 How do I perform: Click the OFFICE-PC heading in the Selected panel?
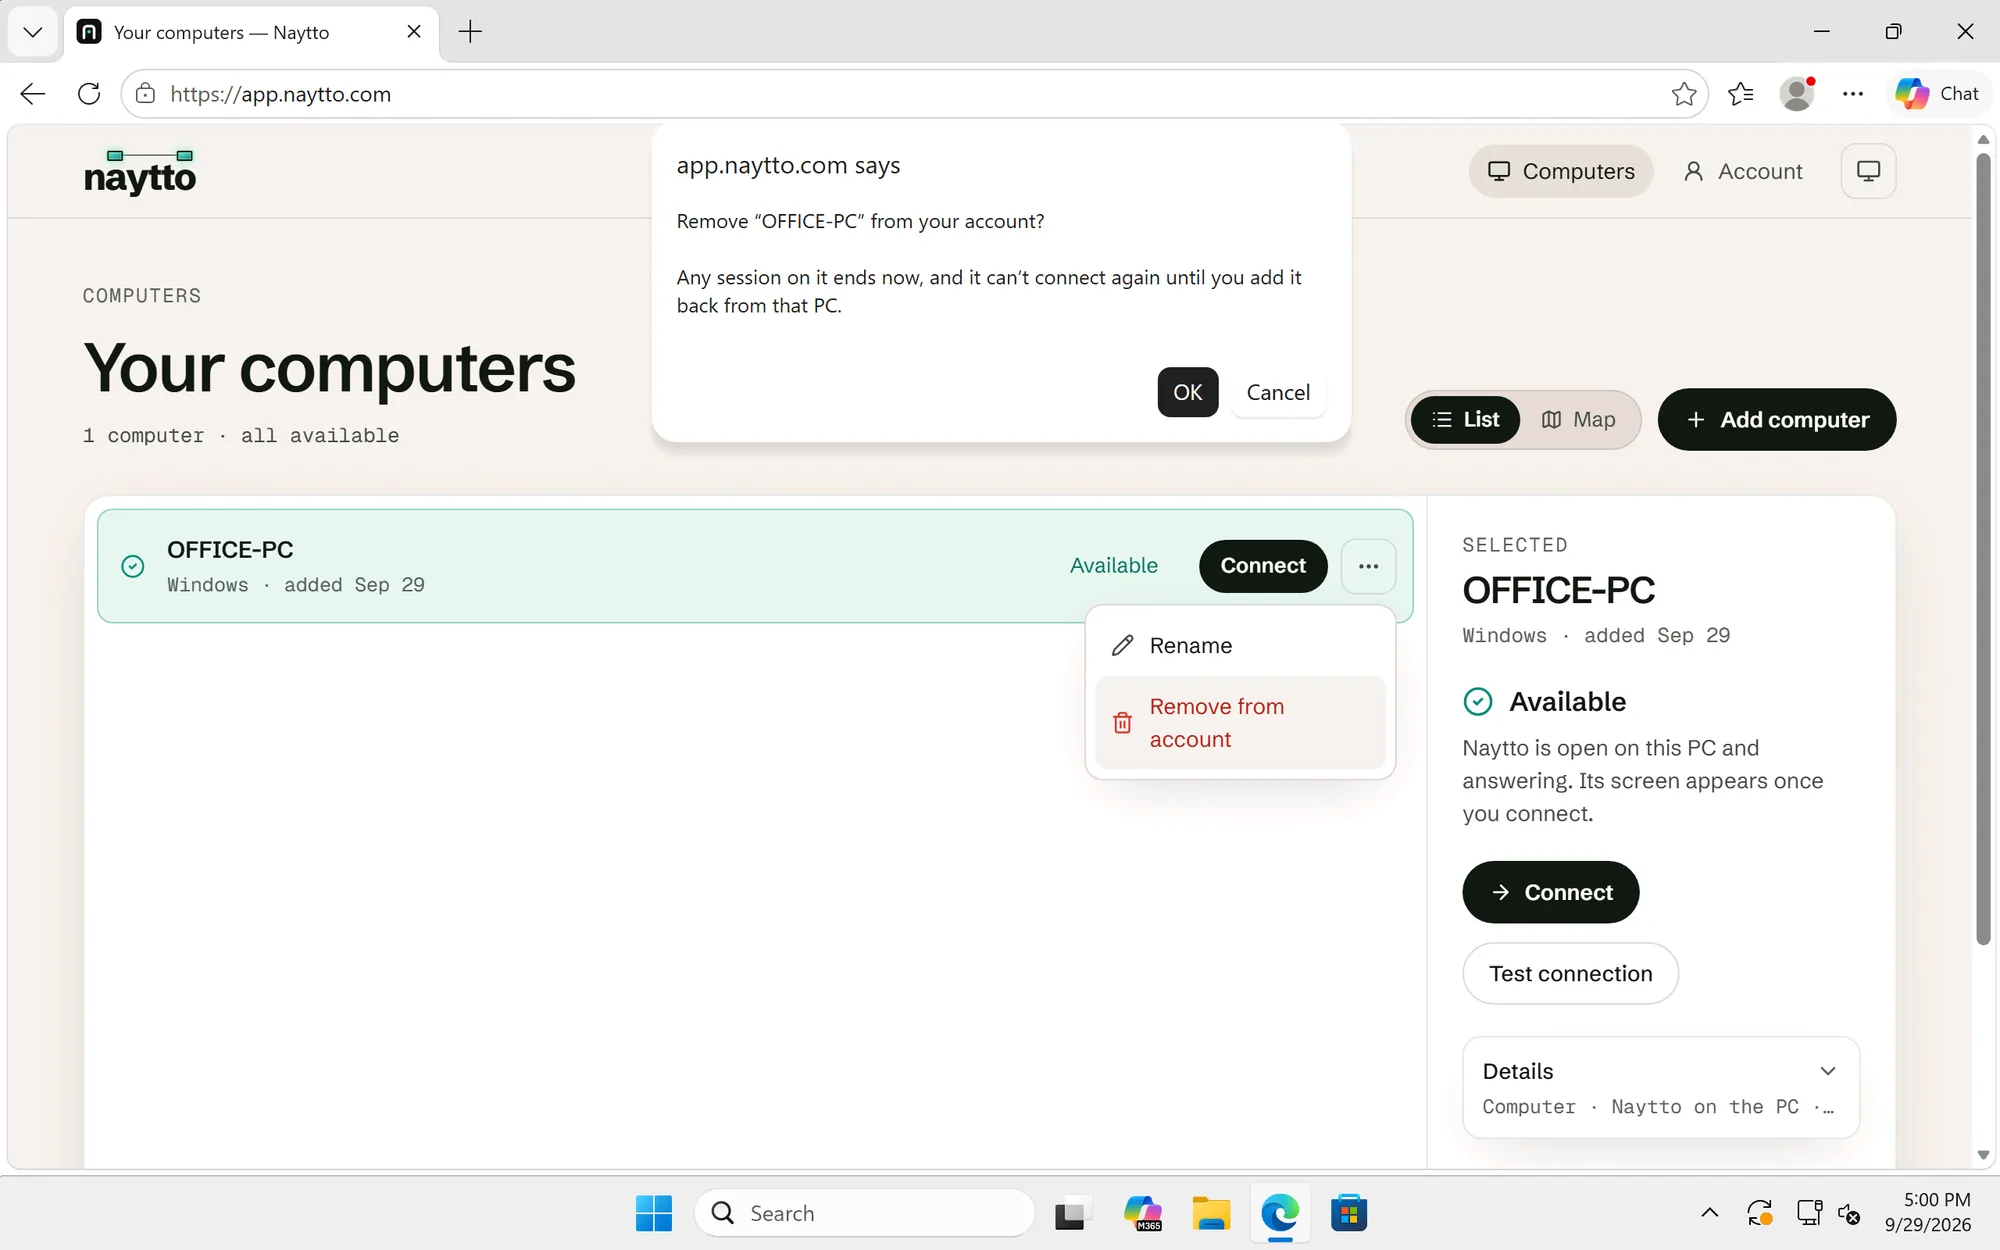[x=1558, y=591]
